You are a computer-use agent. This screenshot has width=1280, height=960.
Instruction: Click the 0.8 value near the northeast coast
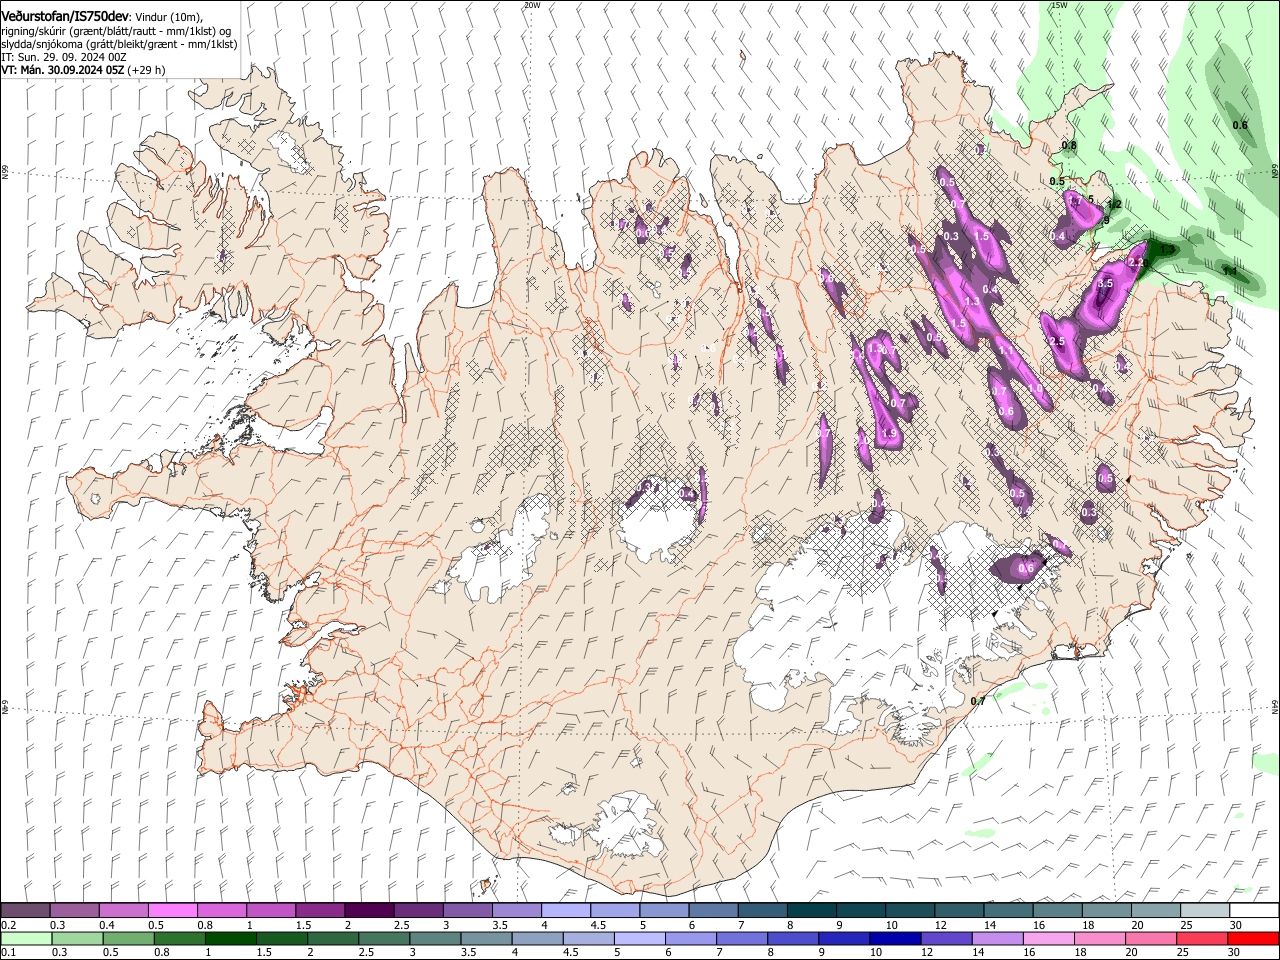point(1069,146)
